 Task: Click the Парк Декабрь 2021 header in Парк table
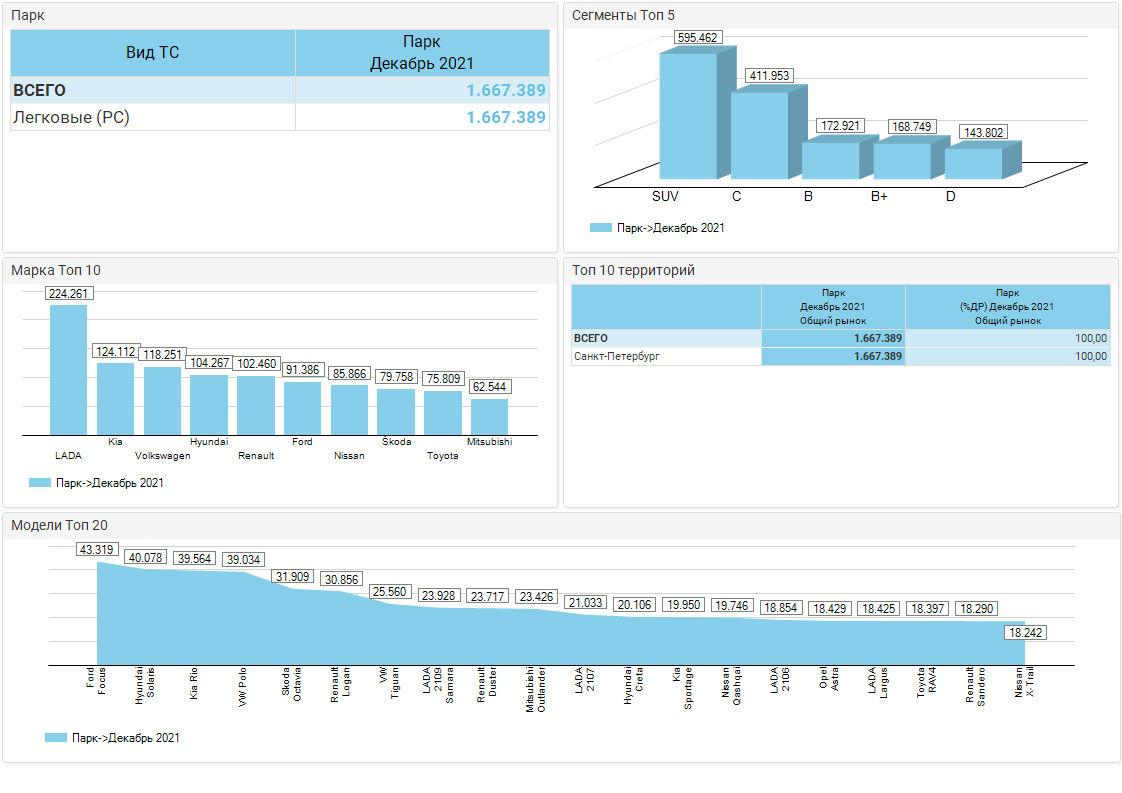(421, 52)
